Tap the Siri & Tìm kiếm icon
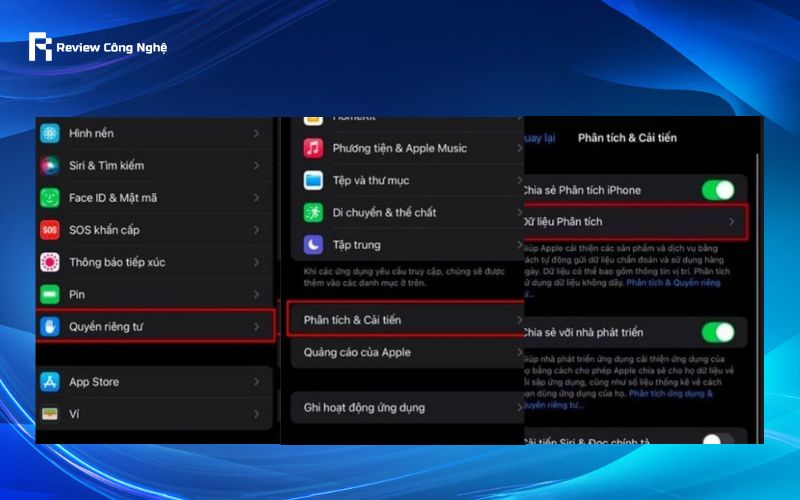This screenshot has height=500, width=800. (x=49, y=165)
